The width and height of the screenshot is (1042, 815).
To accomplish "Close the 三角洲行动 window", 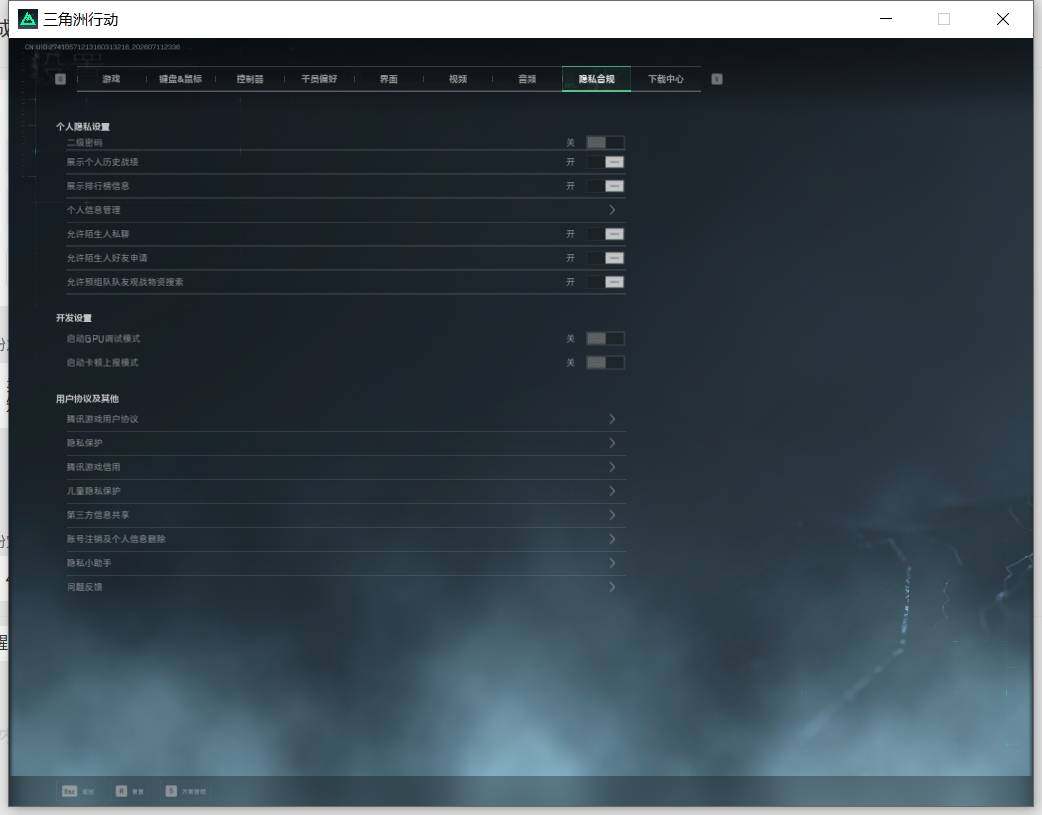I will (x=1003, y=19).
